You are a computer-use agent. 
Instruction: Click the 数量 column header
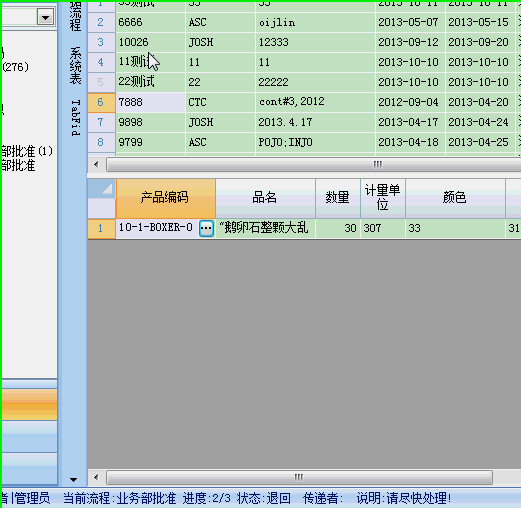pyautogui.click(x=338, y=198)
